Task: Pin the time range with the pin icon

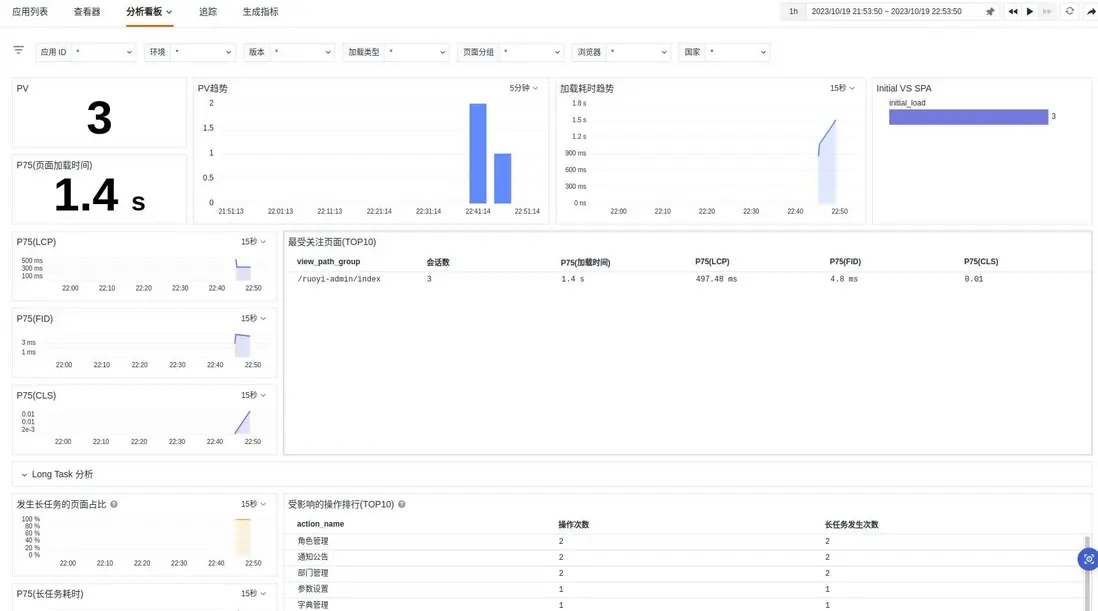Action: click(x=990, y=11)
